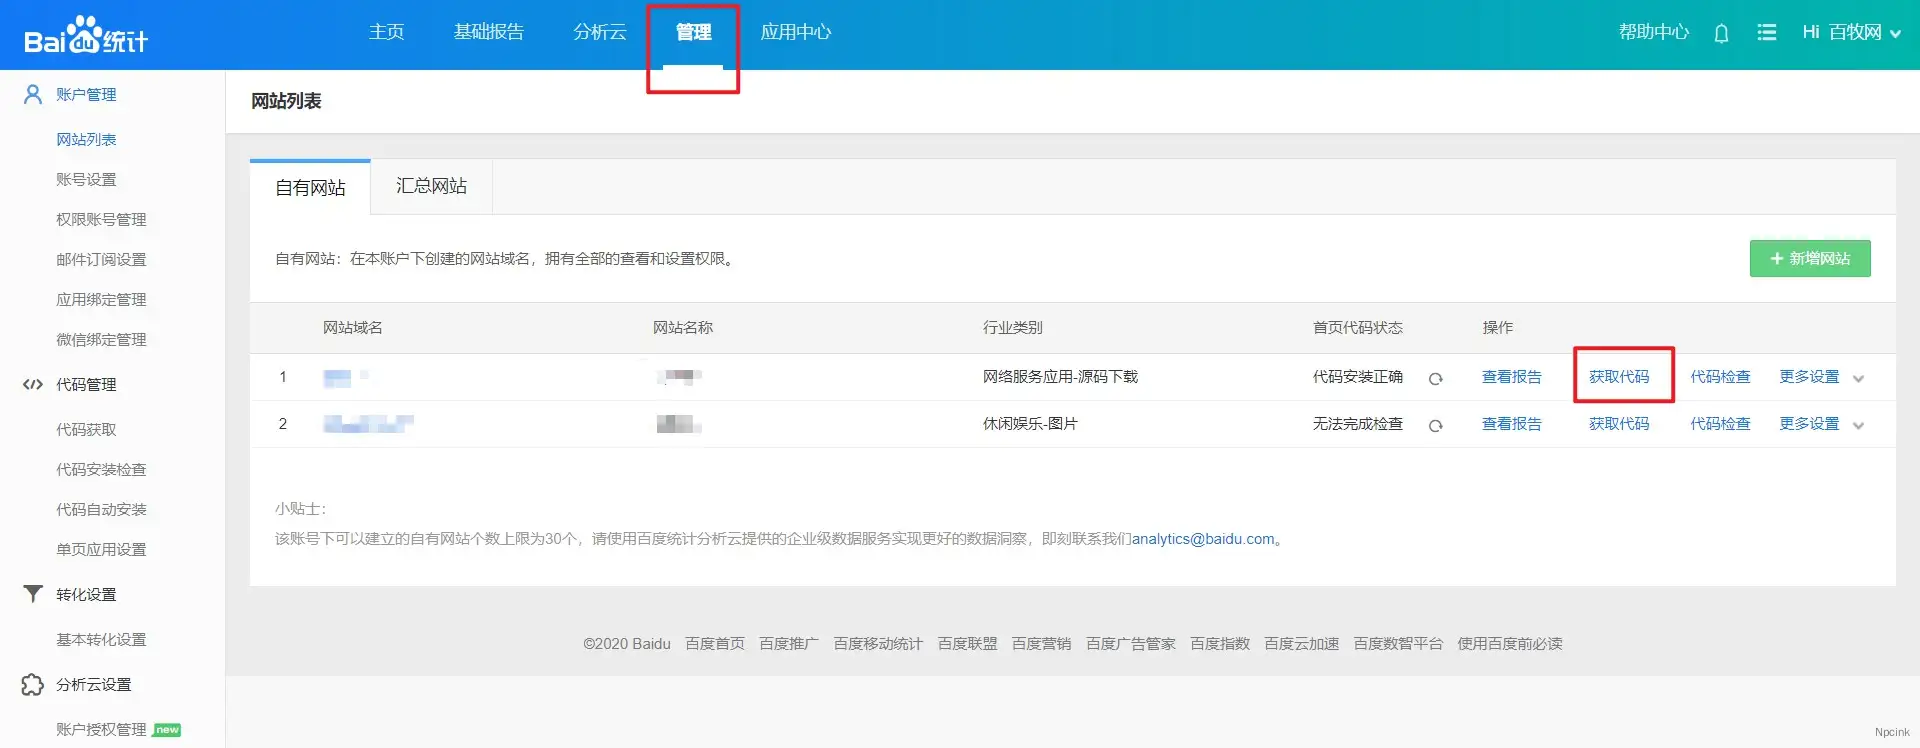Click the Baidu Tongji logo

click(x=86, y=36)
